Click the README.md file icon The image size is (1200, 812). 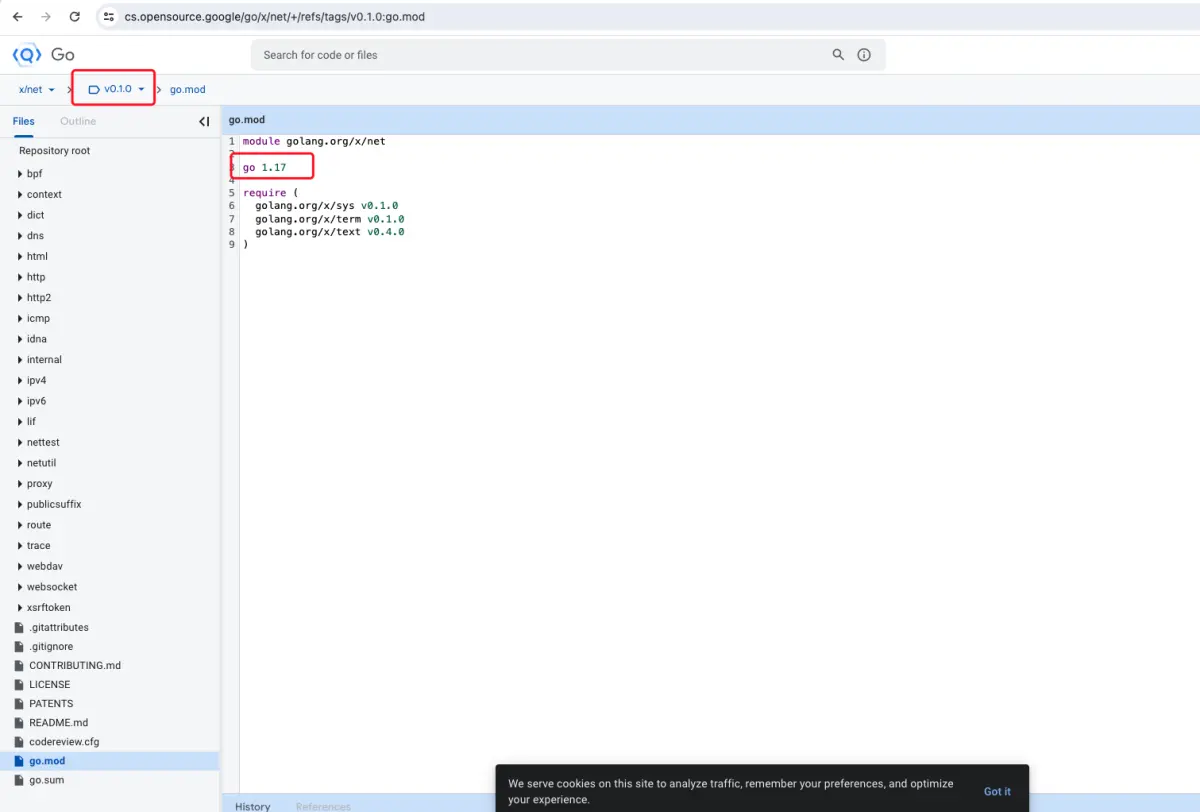tap(19, 723)
